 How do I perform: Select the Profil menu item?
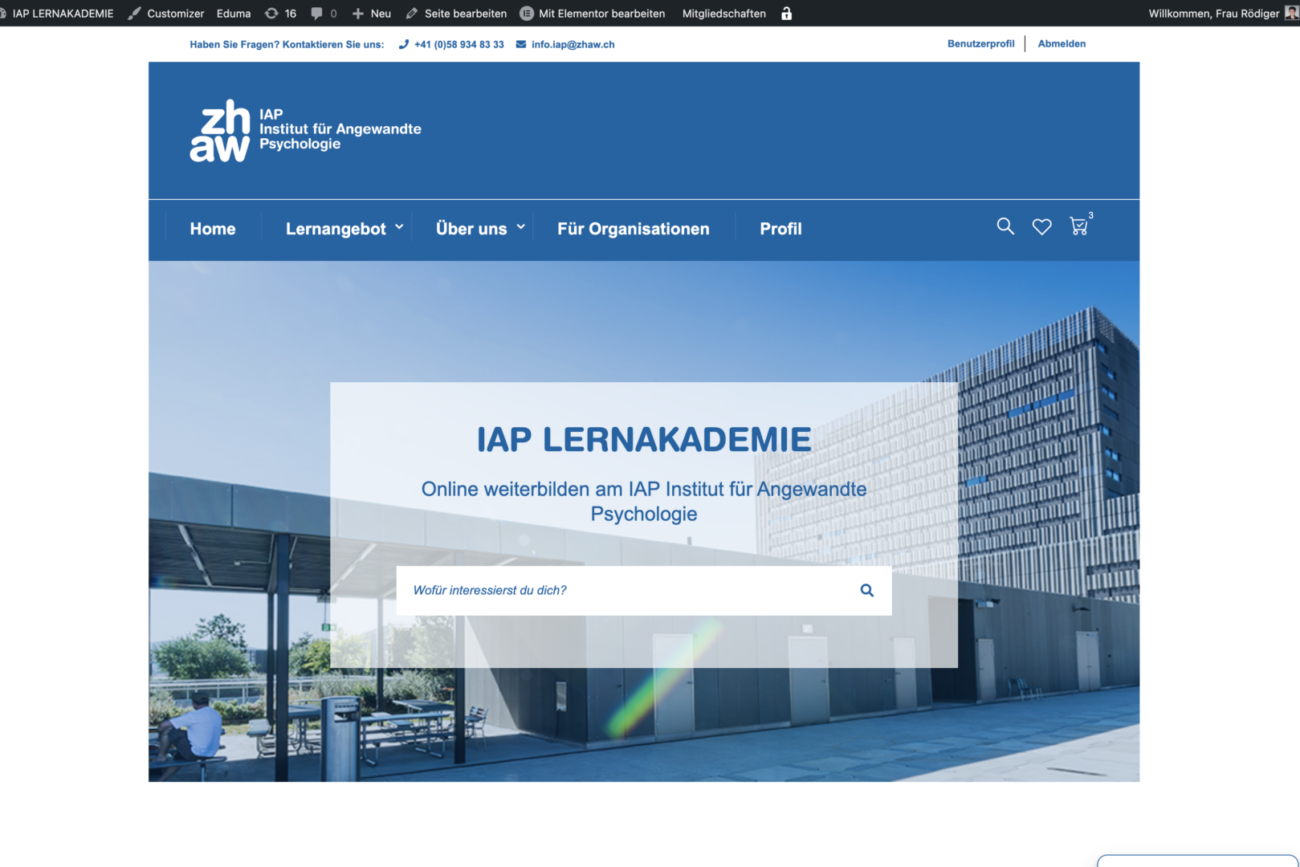tap(780, 229)
